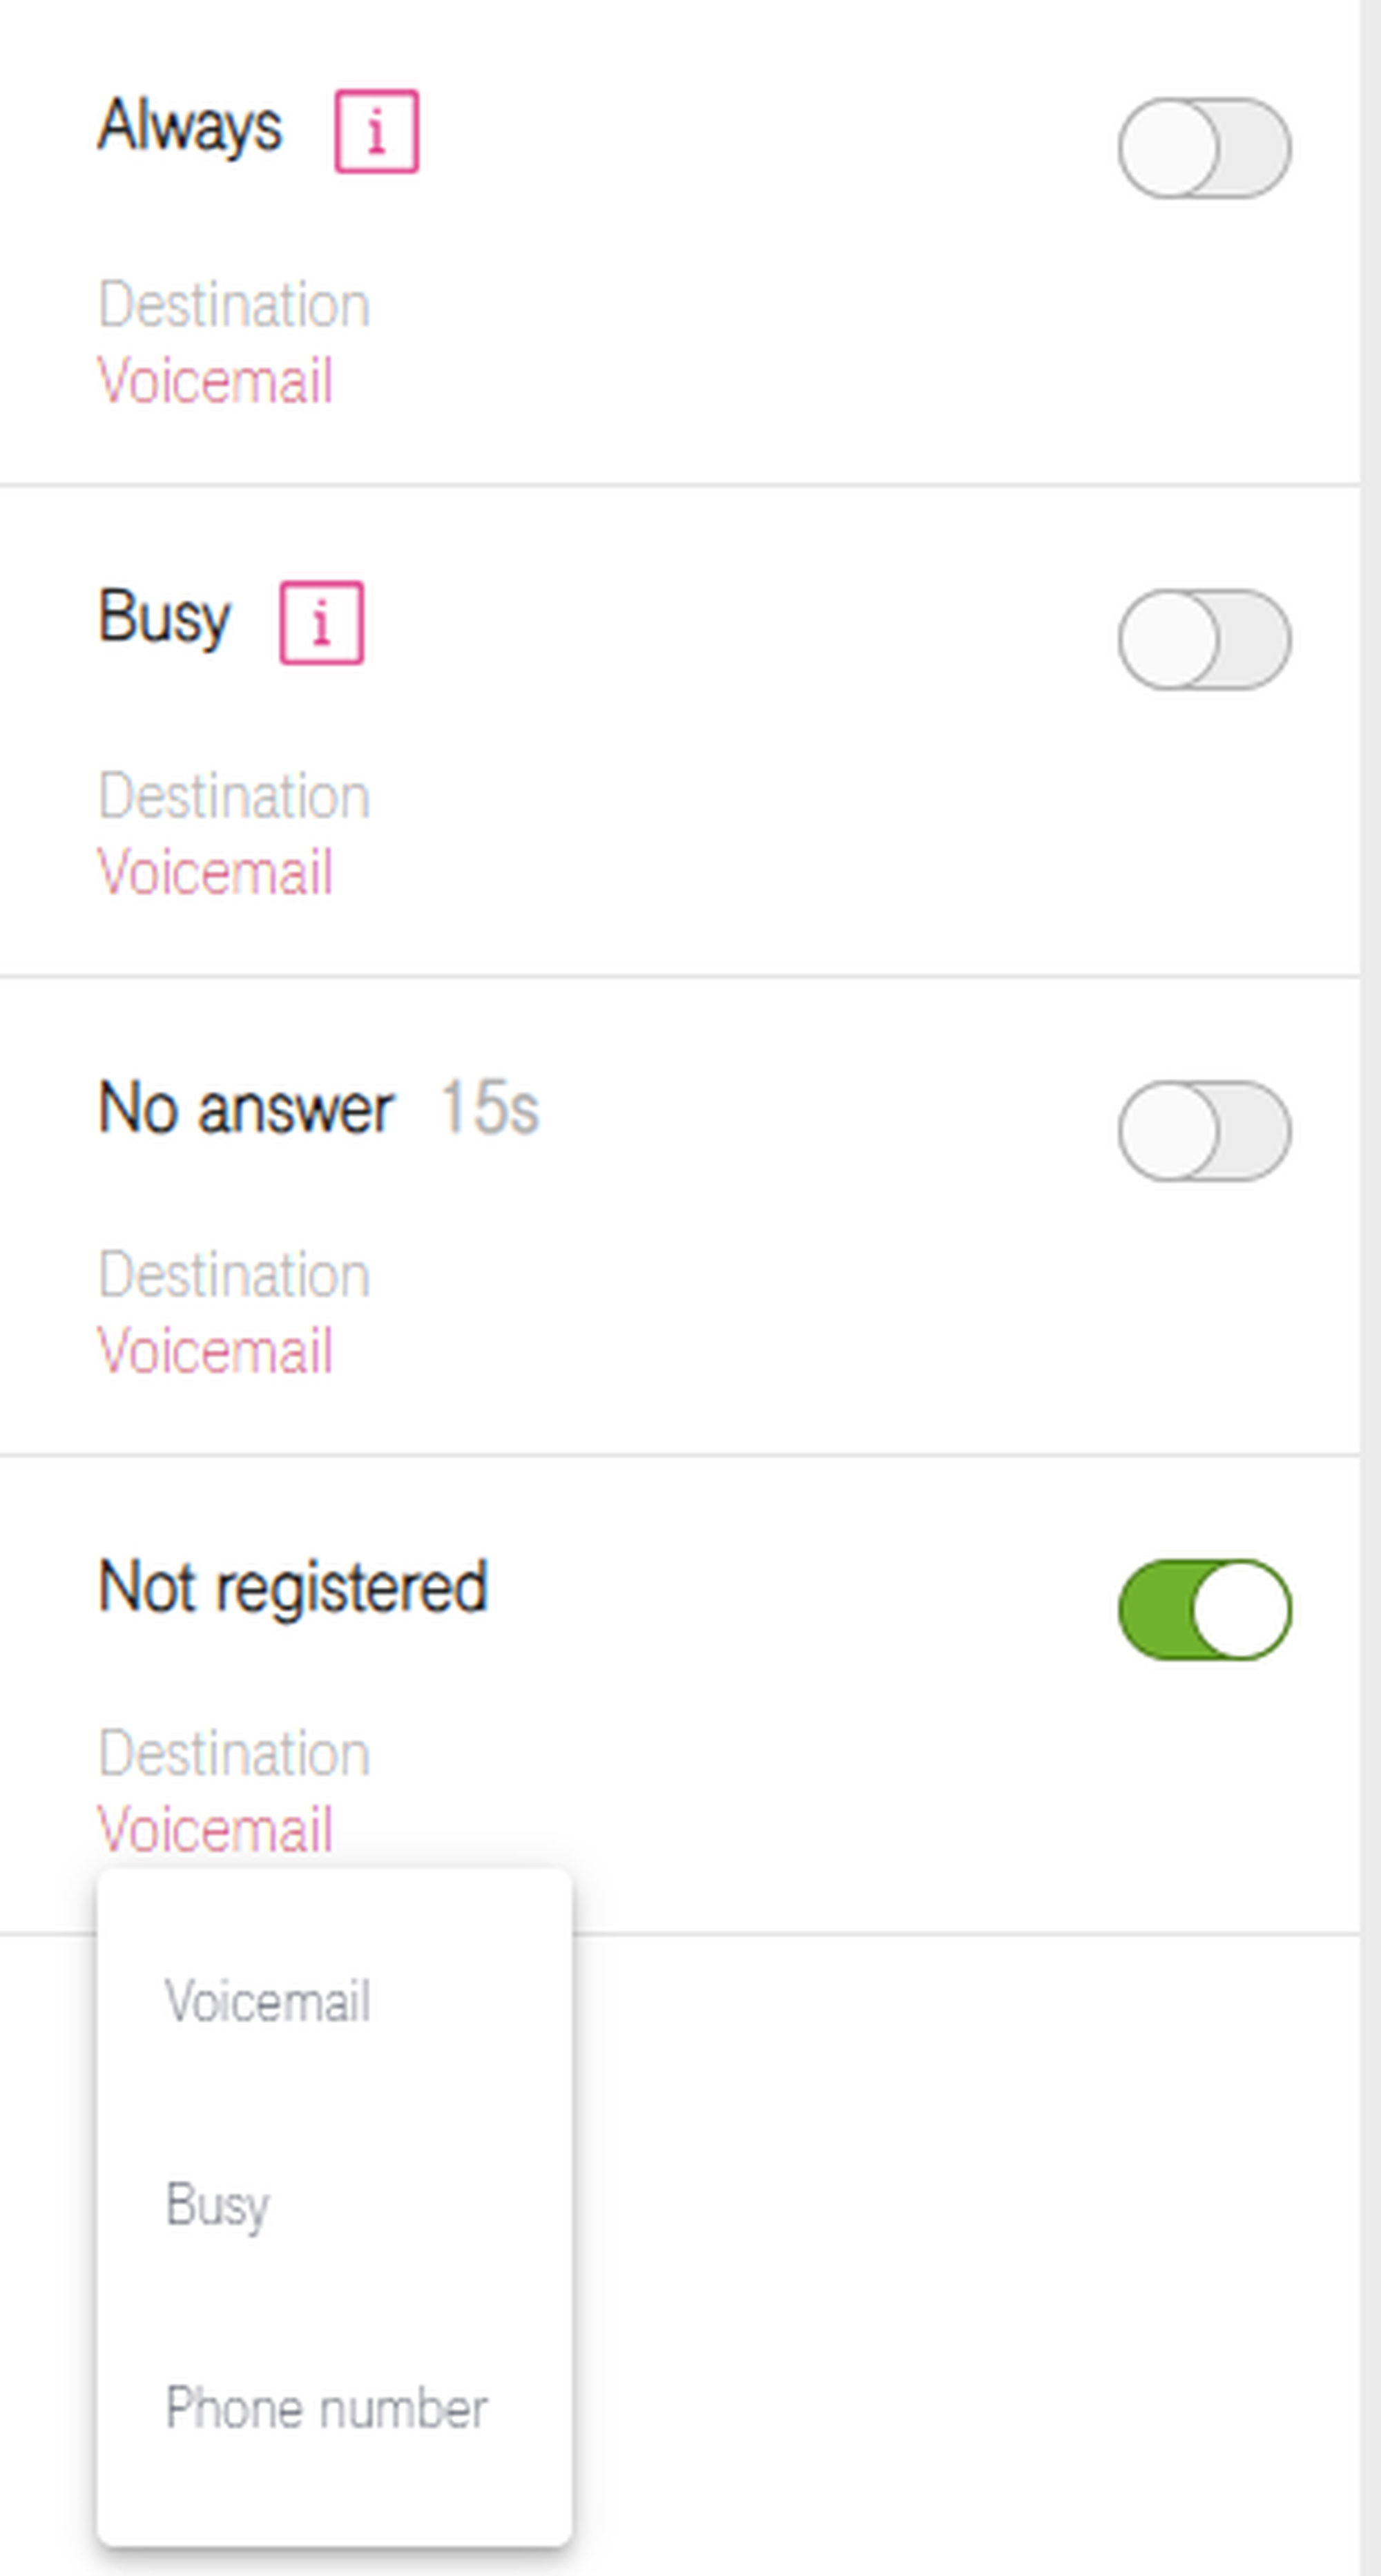Select Voicemail from the open destination menu

pos(268,2002)
